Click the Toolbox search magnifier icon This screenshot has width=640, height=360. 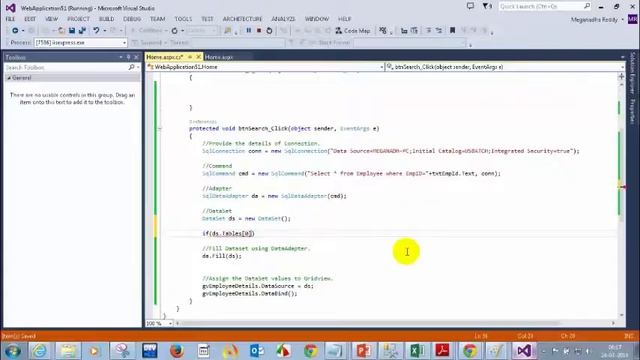131,67
